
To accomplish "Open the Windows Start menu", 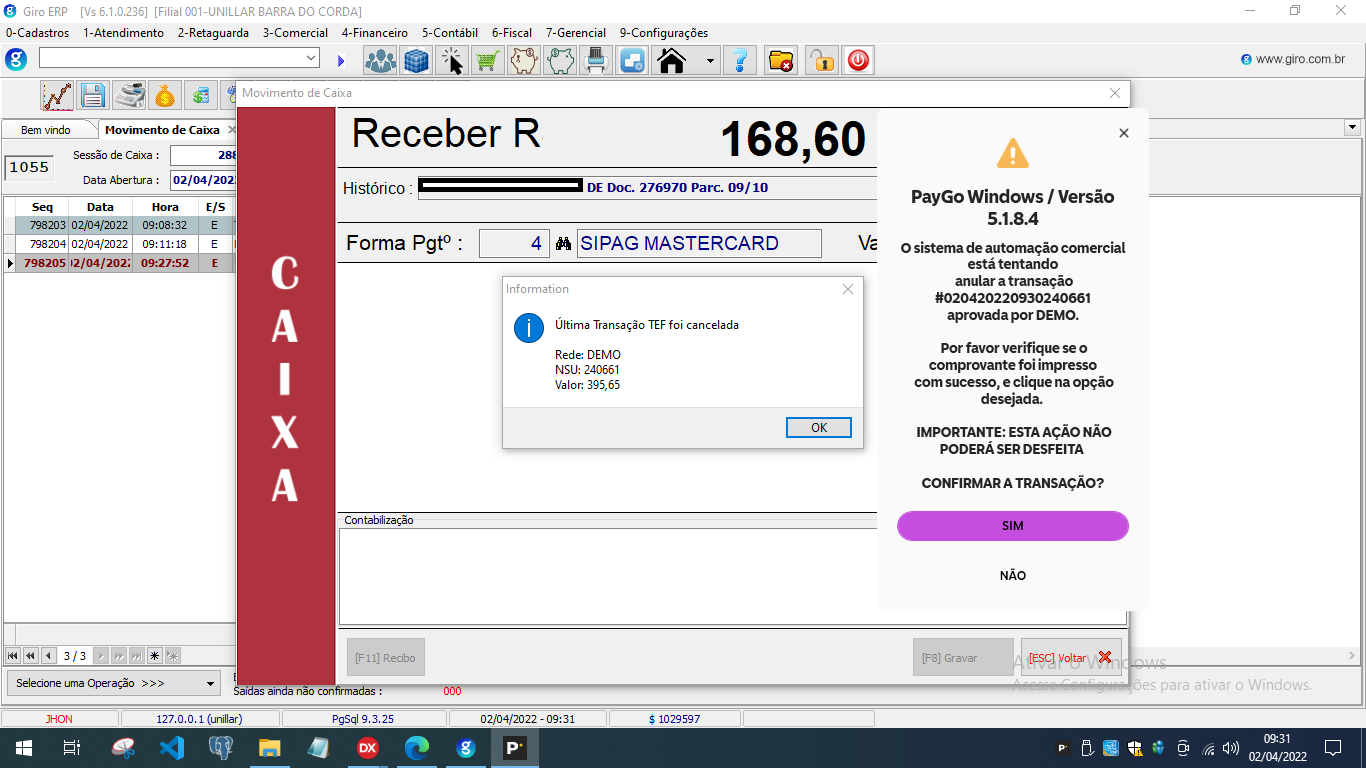I will [23, 747].
